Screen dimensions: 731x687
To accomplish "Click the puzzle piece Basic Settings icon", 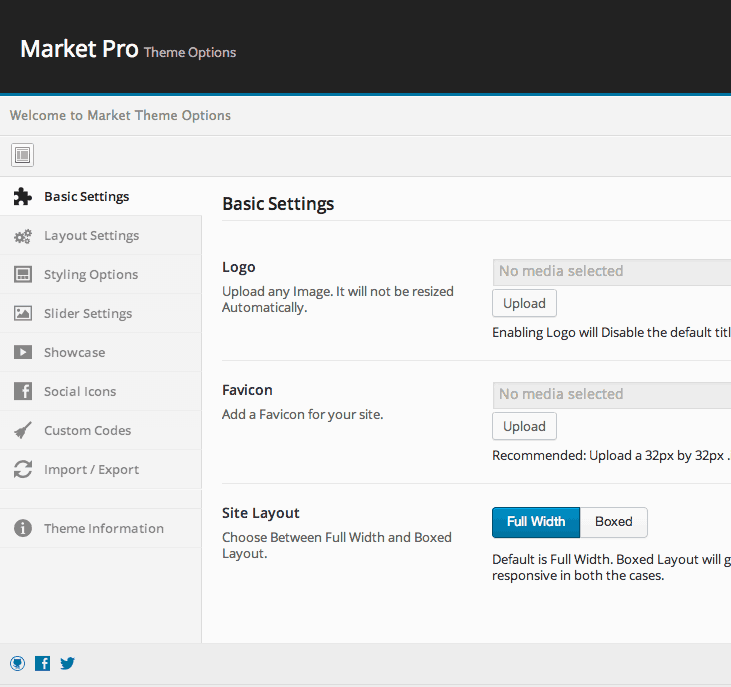I will tap(22, 197).
